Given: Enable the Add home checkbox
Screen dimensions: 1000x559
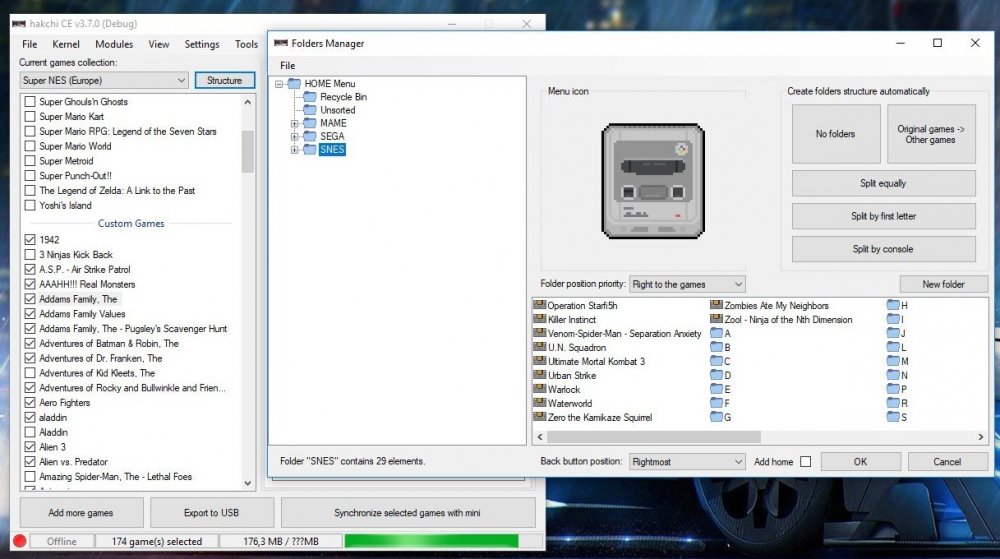Looking at the screenshot, I should [805, 462].
